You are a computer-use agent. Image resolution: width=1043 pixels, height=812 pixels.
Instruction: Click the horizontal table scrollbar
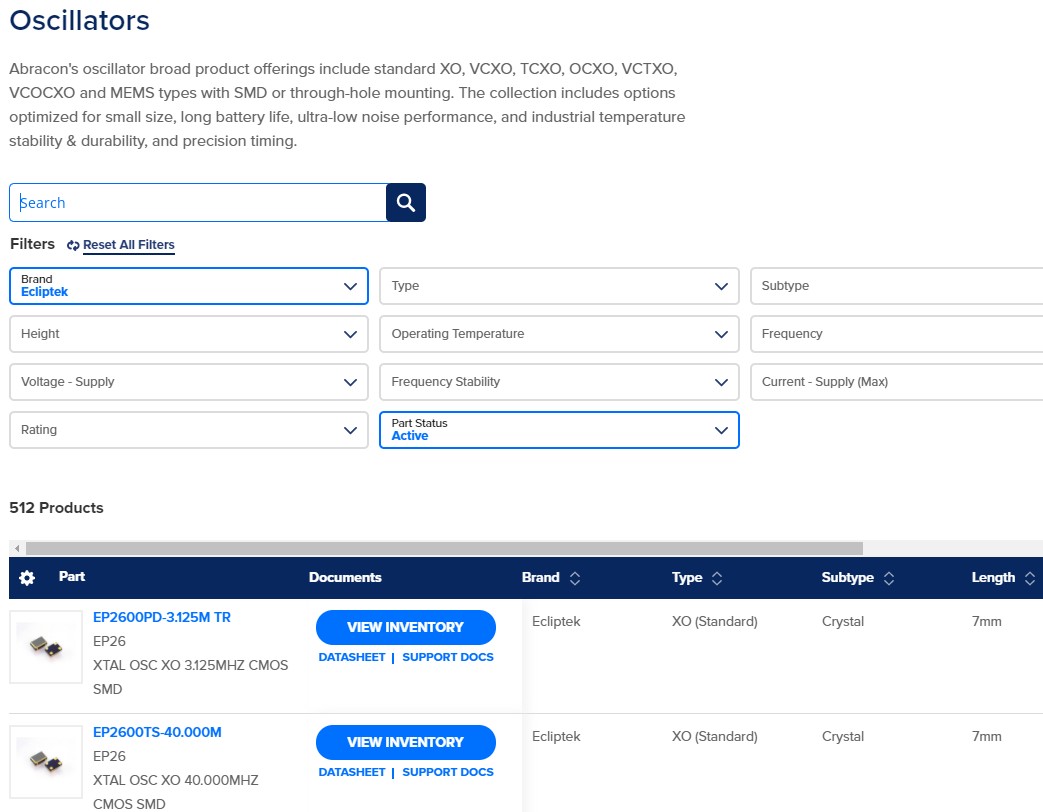(444, 548)
